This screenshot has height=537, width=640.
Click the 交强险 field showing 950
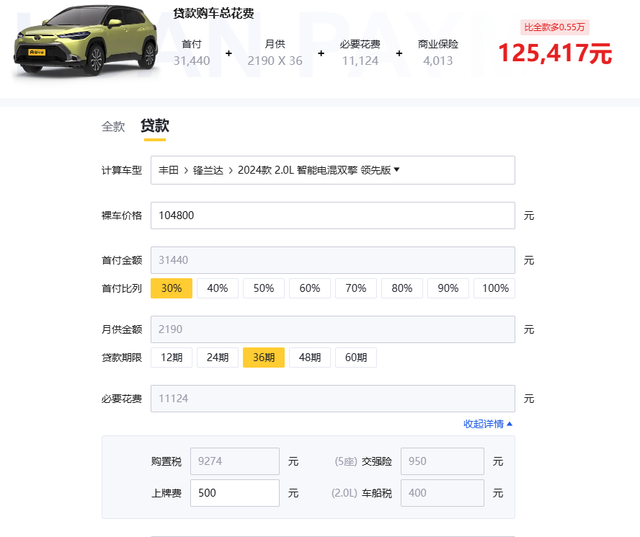pos(442,461)
